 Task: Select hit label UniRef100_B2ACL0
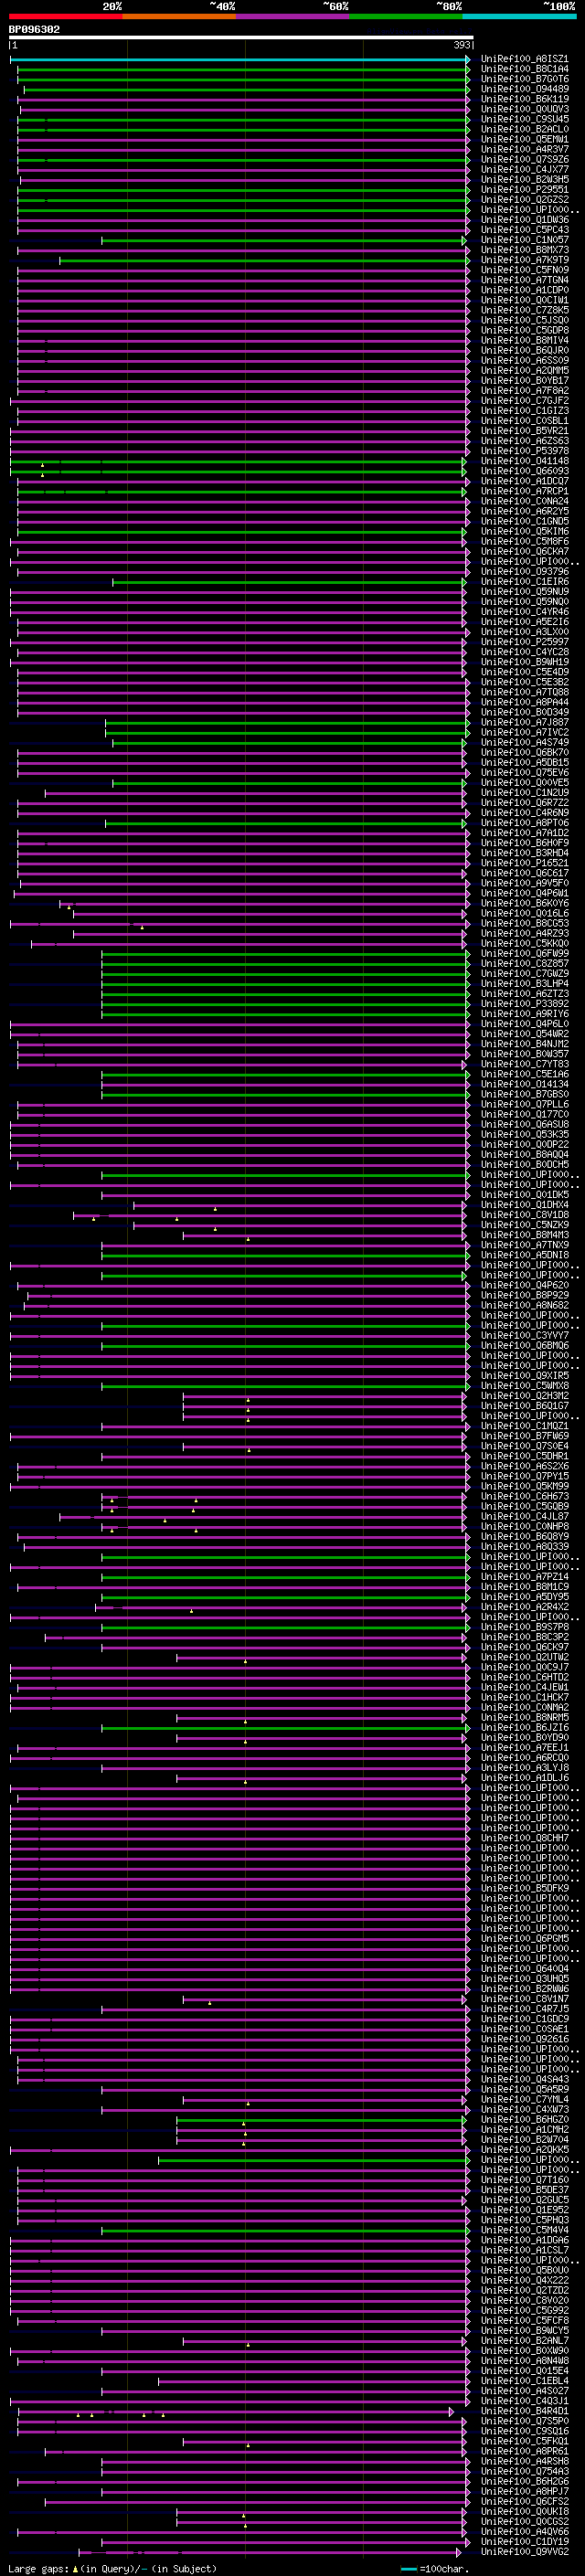tap(525, 129)
